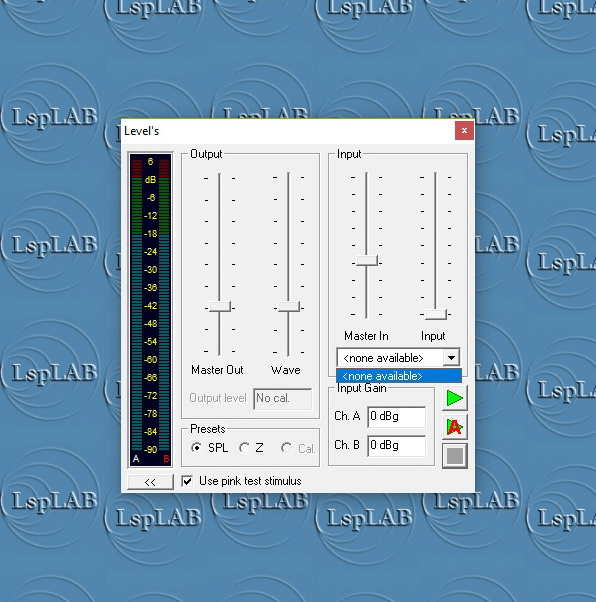This screenshot has width=596, height=602.
Task: Click the Wave slider handle
Action: coord(289,307)
